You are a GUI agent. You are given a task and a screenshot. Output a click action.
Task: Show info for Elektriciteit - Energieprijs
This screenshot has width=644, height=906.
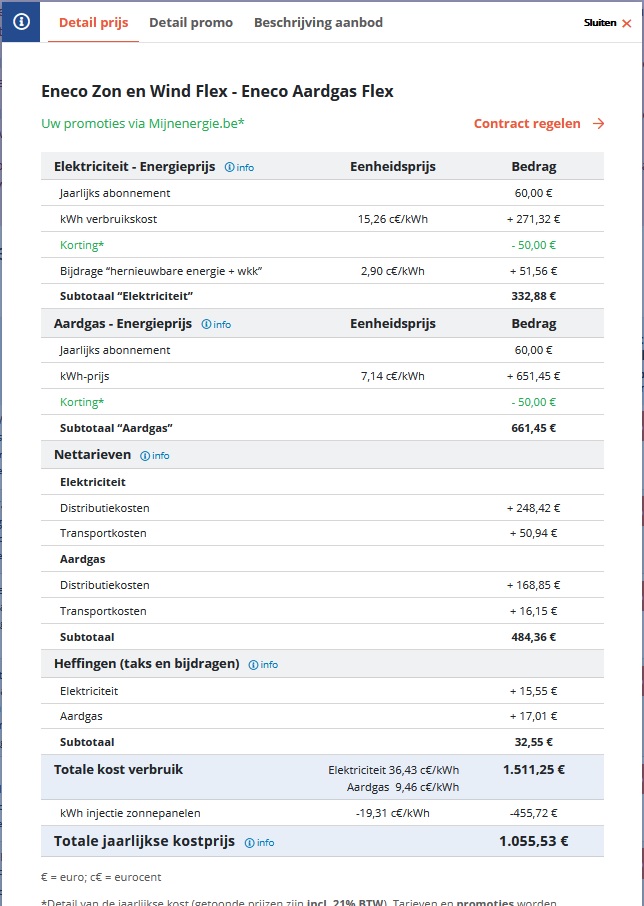(239, 168)
